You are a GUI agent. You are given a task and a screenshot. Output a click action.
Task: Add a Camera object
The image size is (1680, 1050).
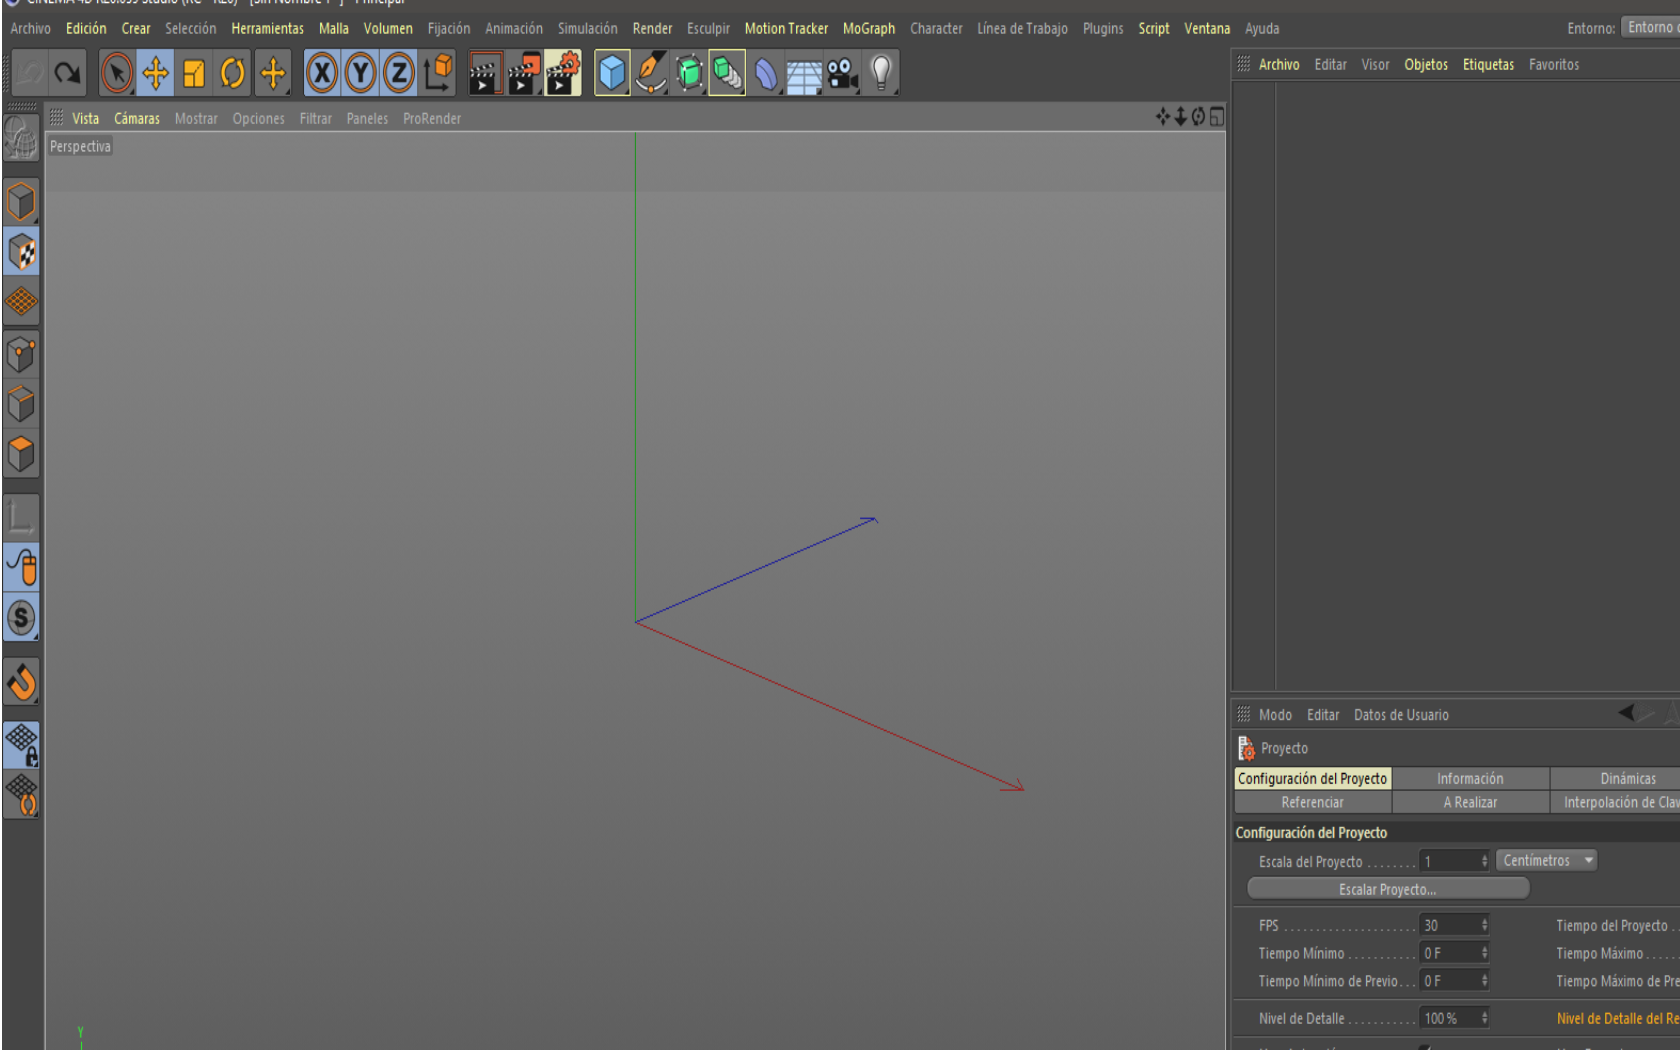pos(842,73)
